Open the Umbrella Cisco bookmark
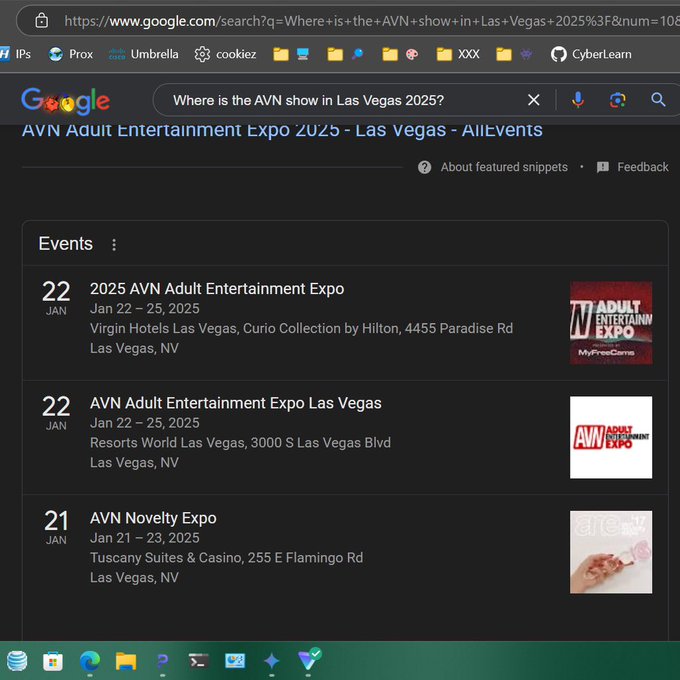 (144, 54)
